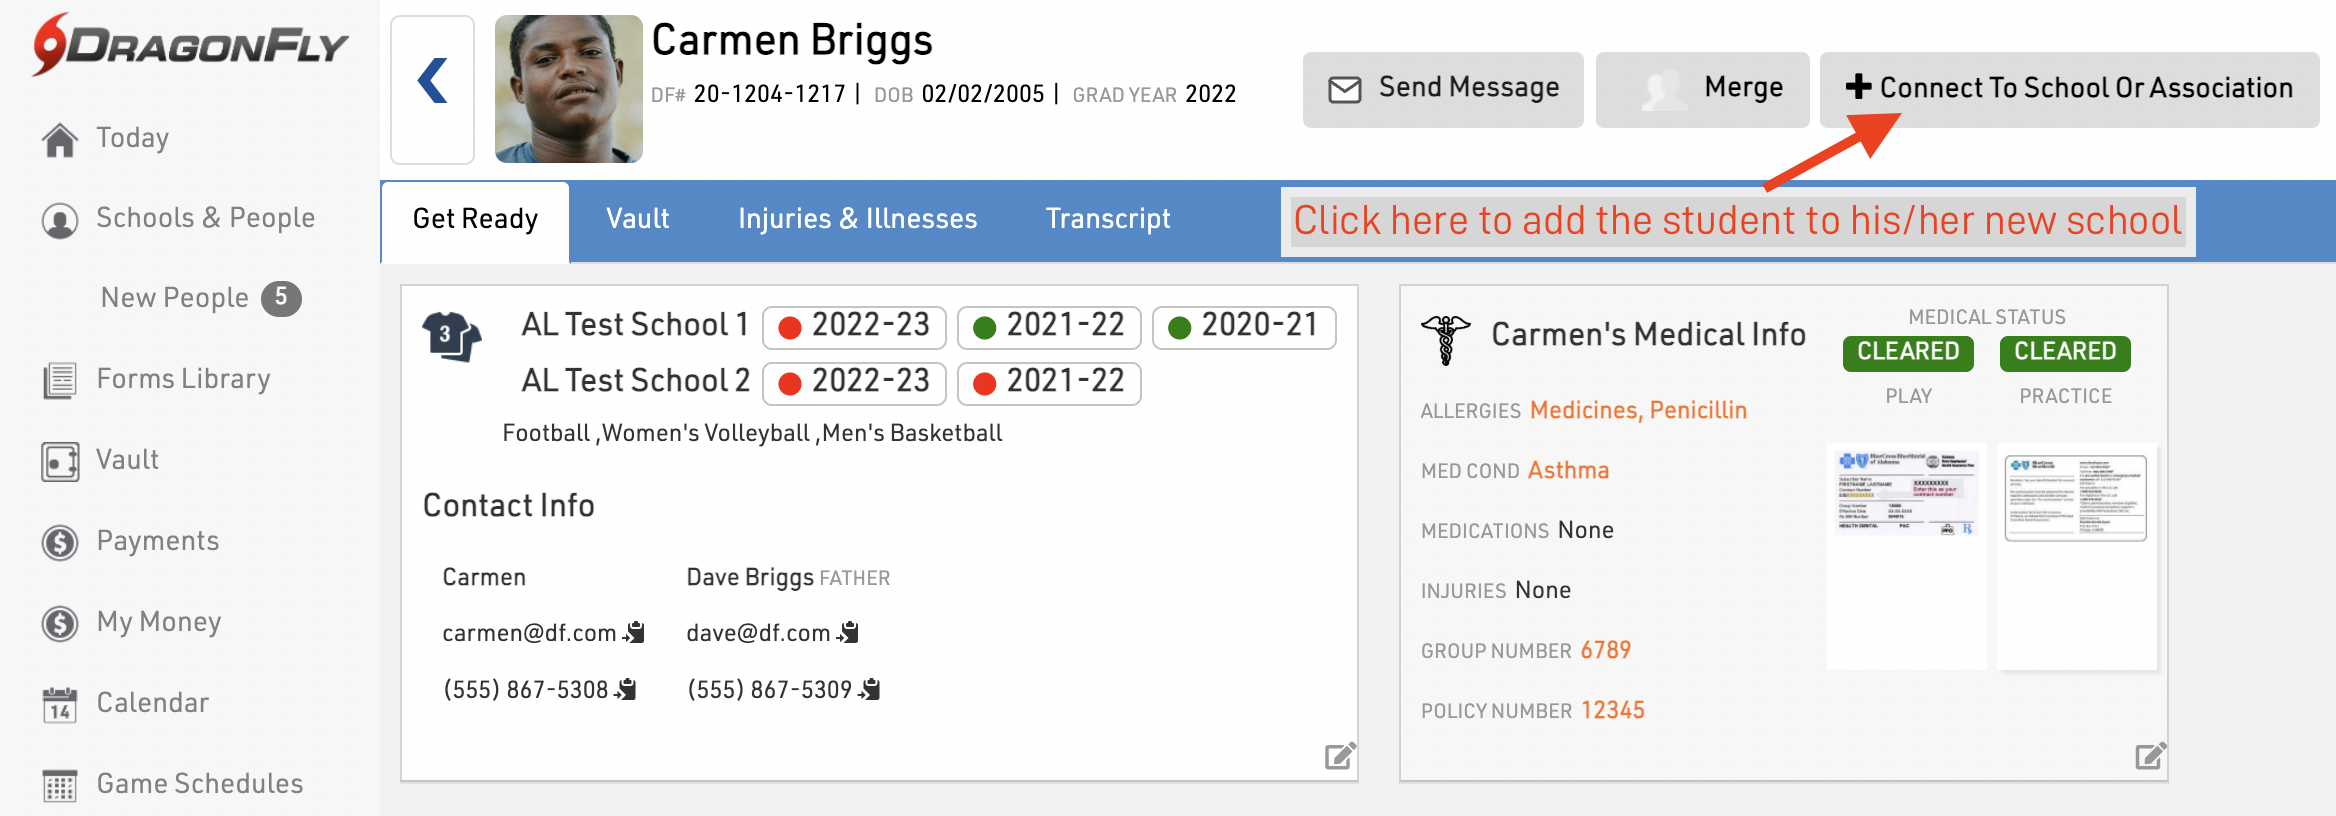This screenshot has height=816, width=2336.
Task: Click the back chevron arrow
Action: coord(432,82)
